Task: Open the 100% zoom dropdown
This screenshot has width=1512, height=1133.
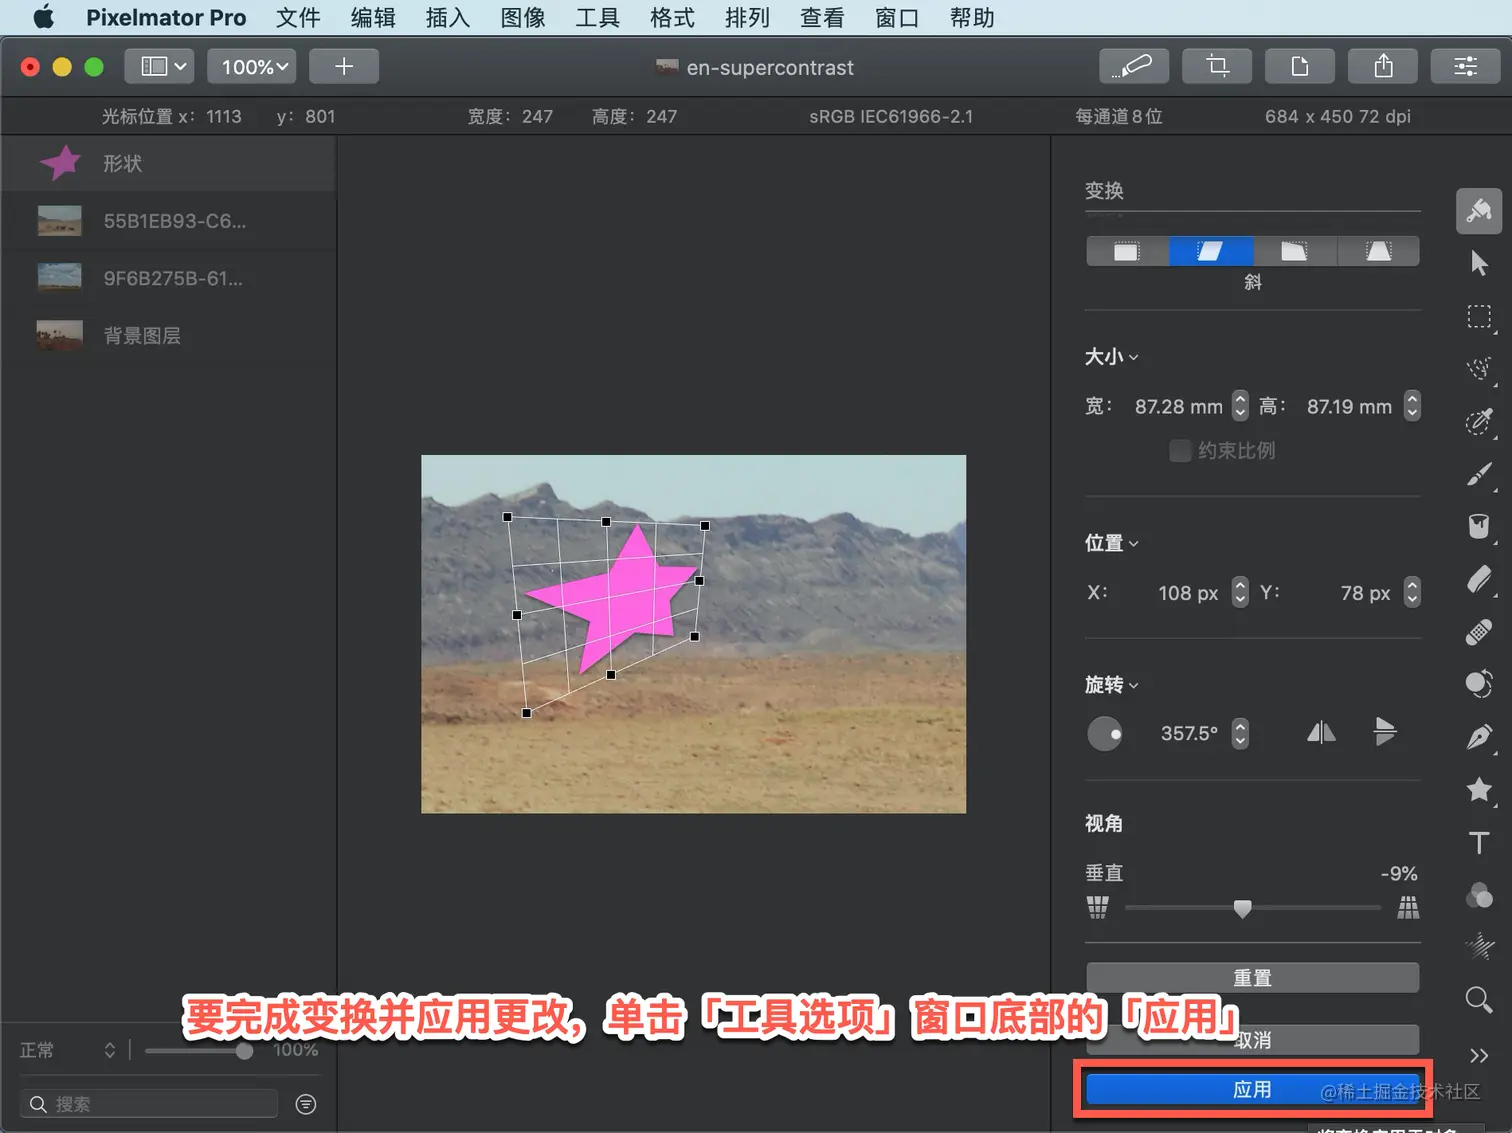Action: point(253,66)
